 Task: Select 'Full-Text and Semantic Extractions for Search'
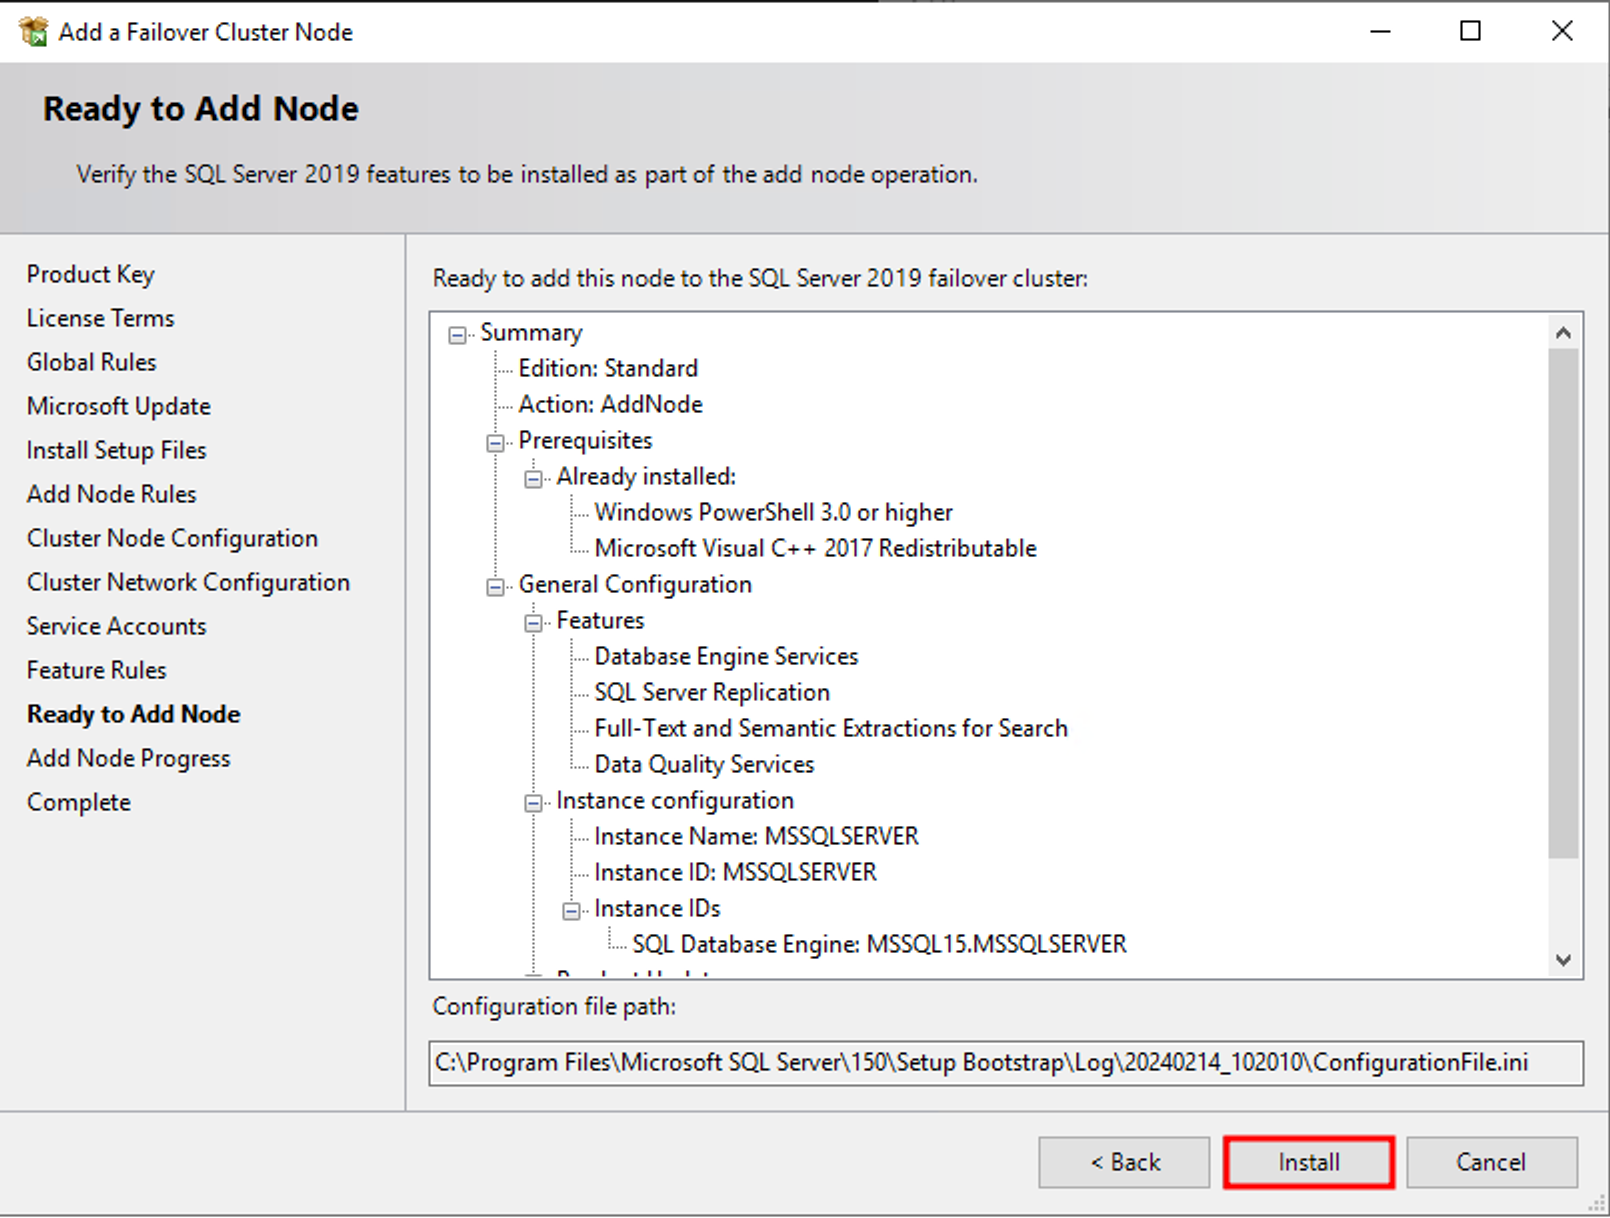[x=831, y=728]
